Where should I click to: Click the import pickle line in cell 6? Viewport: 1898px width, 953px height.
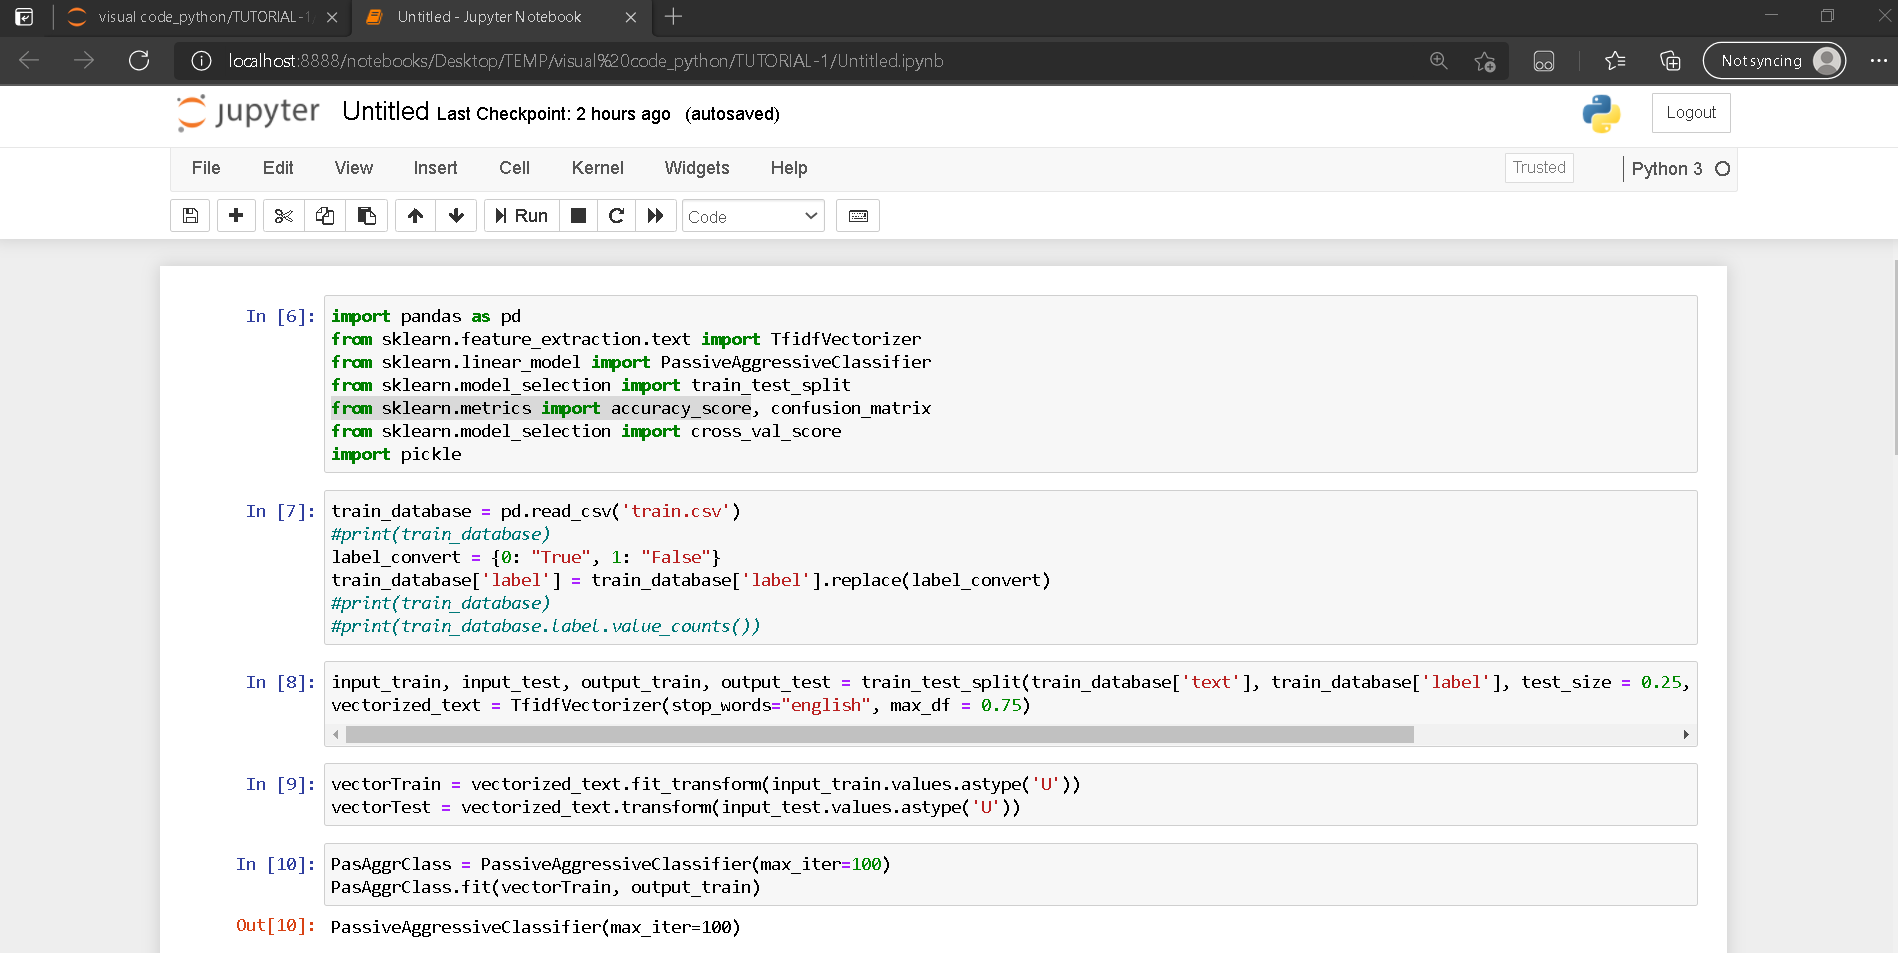(x=396, y=454)
